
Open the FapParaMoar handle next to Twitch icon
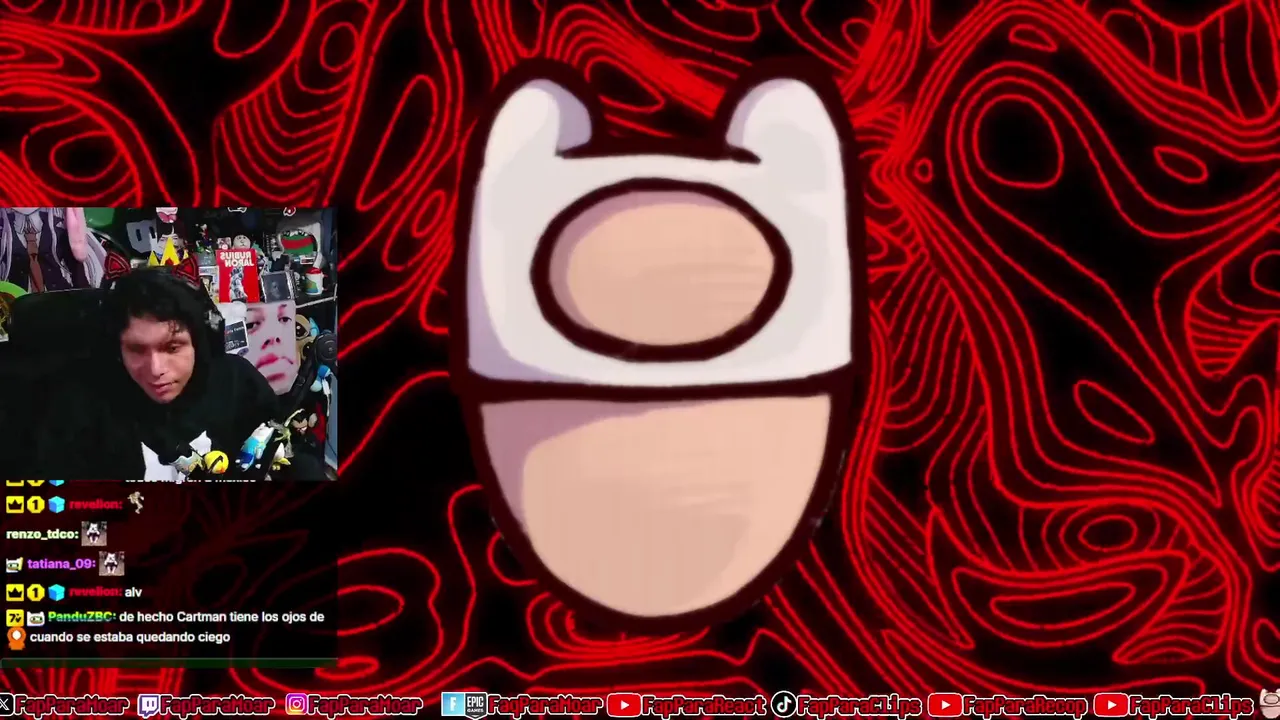[216, 705]
